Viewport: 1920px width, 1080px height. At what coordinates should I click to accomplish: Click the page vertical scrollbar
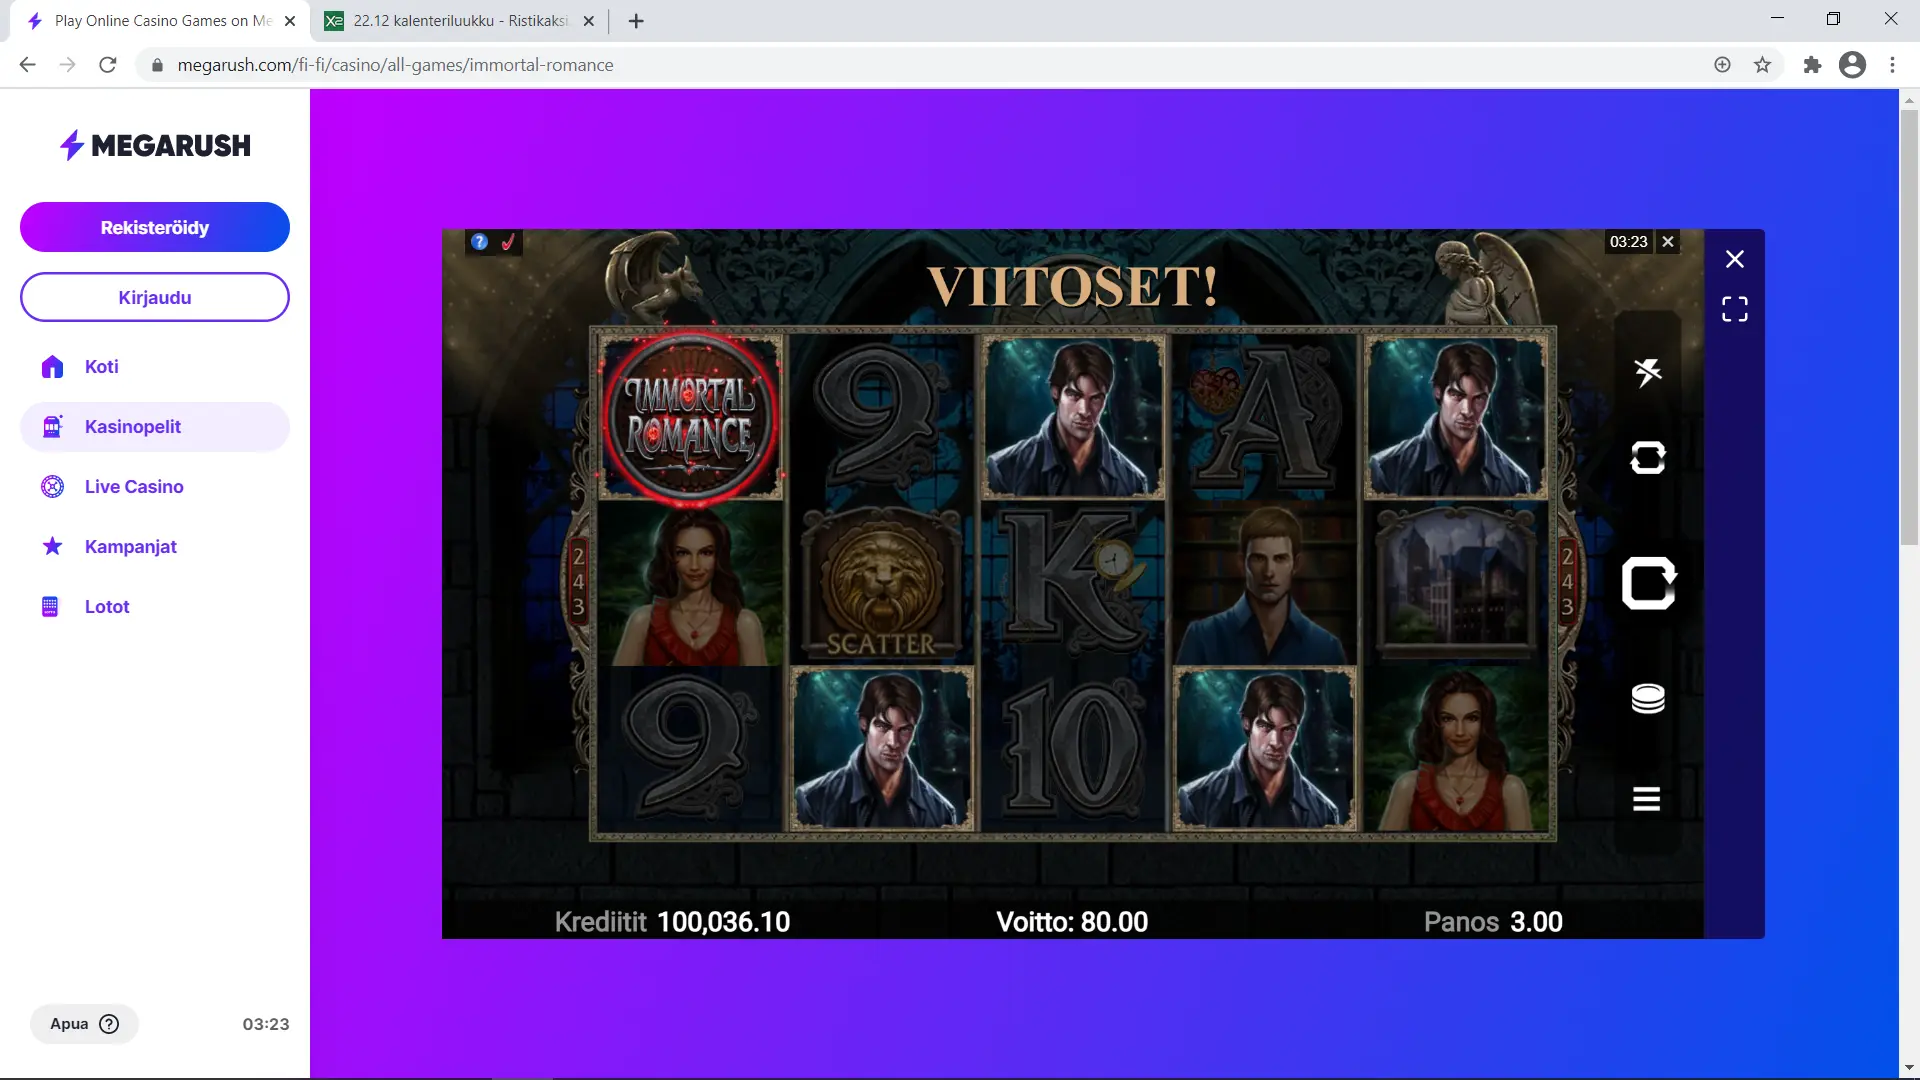click(1909, 330)
